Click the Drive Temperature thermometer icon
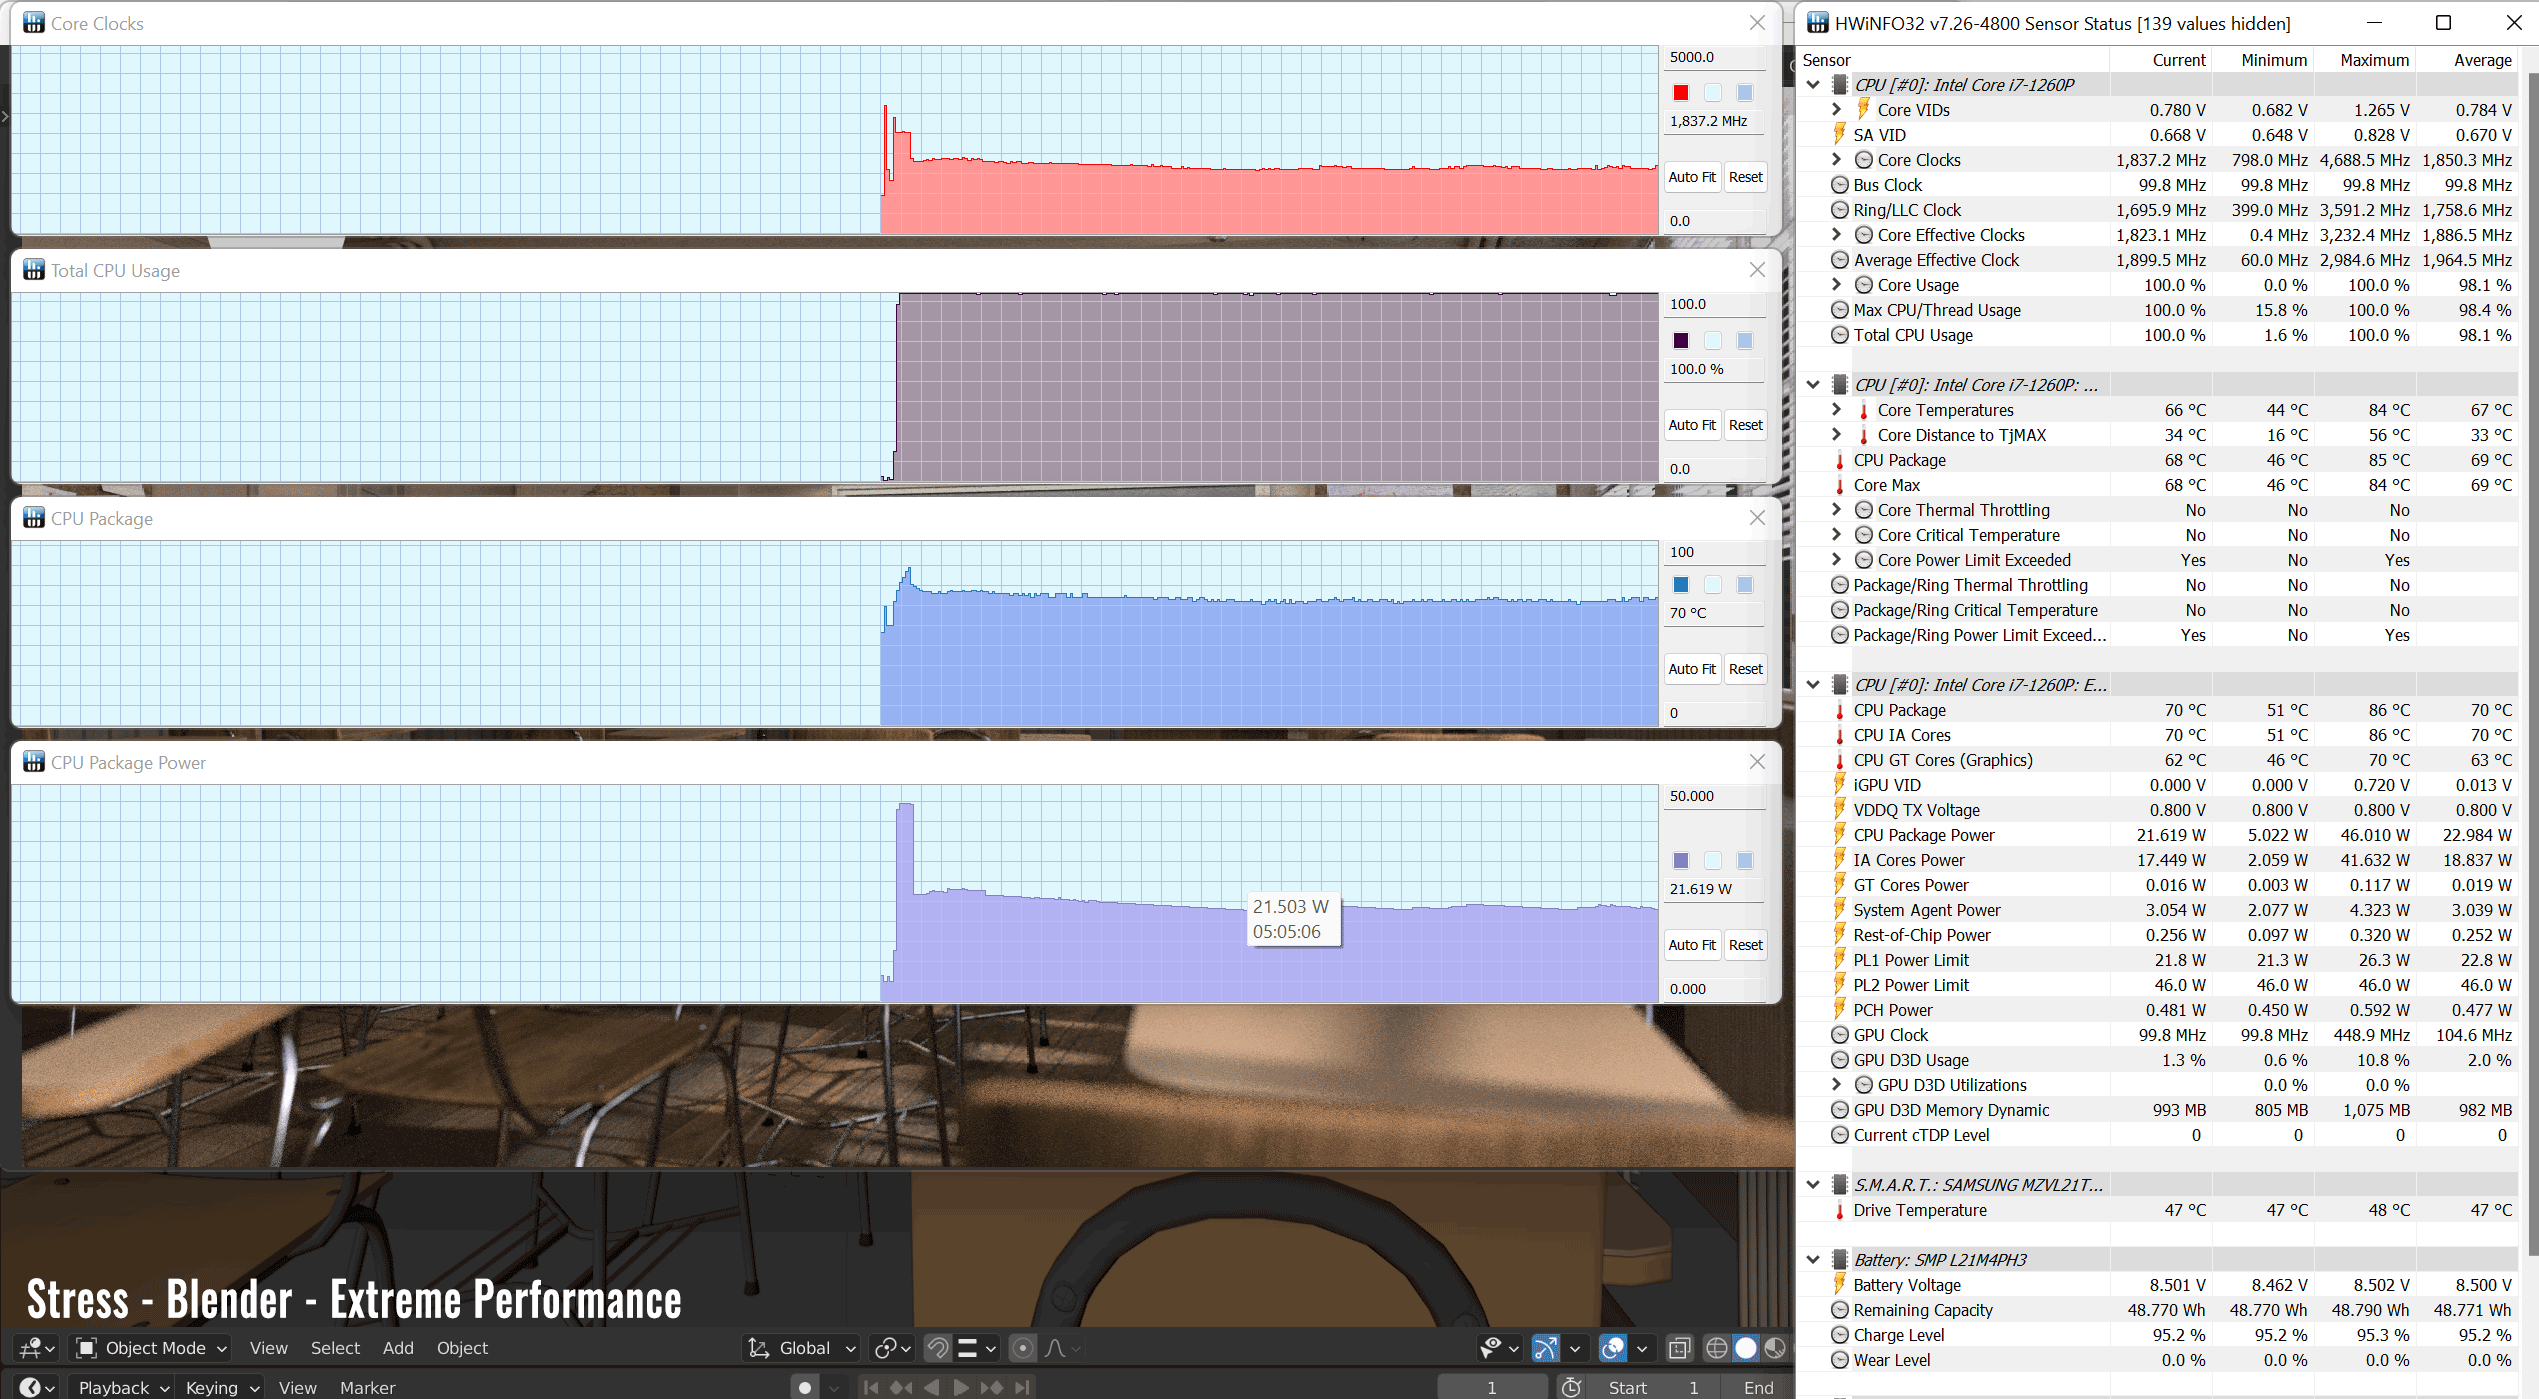This screenshot has height=1399, width=2539. click(1839, 1210)
